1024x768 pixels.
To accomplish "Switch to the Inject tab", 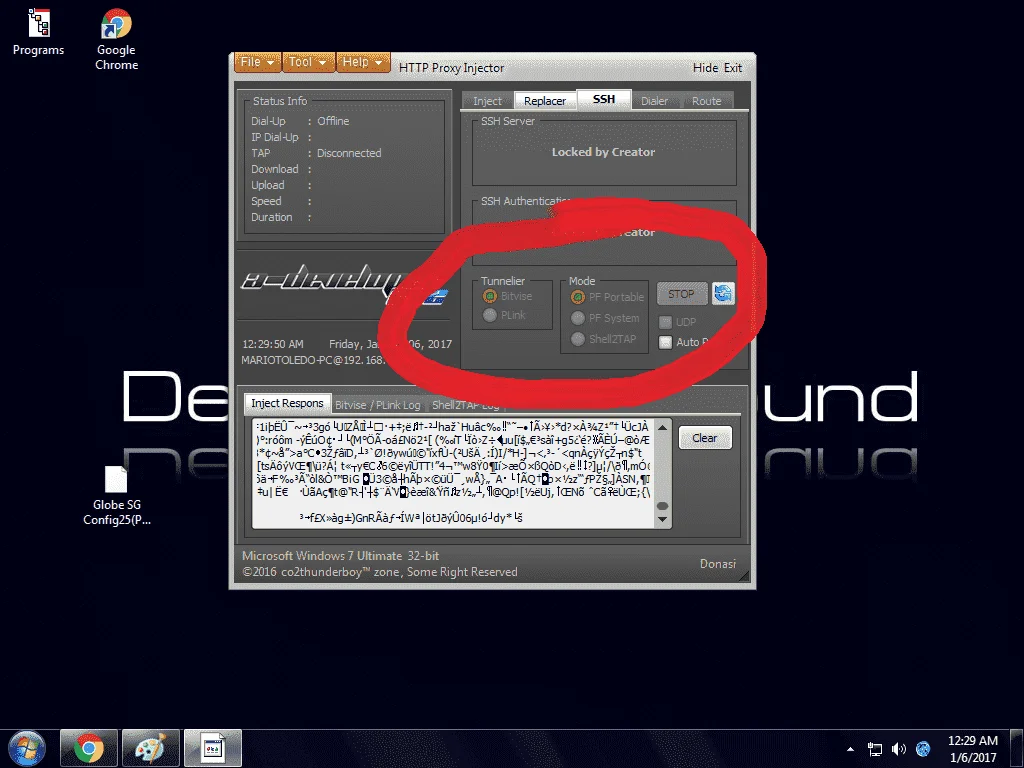I will click(487, 101).
